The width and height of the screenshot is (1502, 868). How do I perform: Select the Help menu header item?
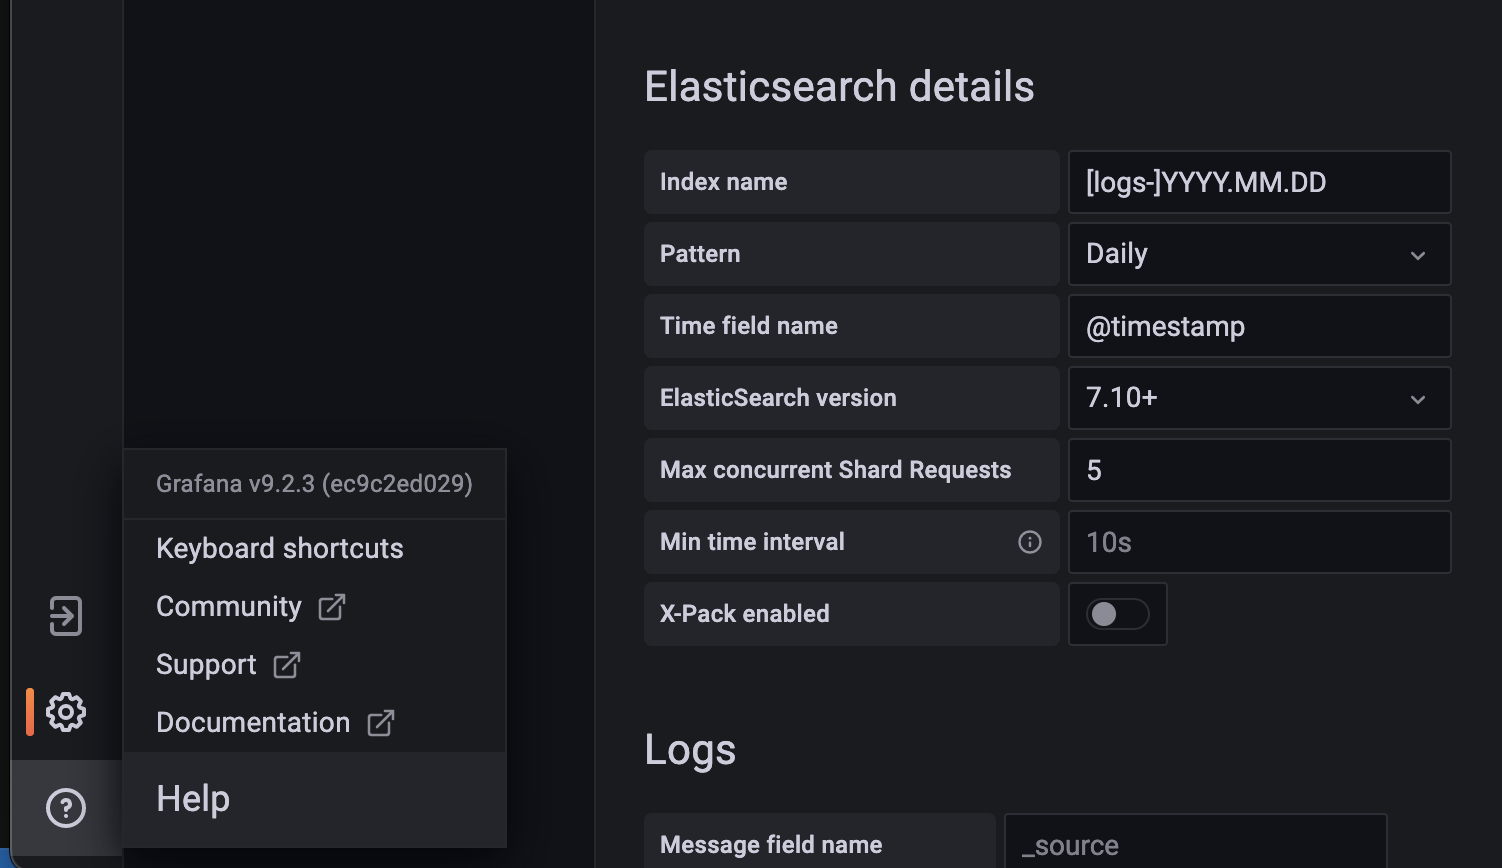(x=194, y=799)
